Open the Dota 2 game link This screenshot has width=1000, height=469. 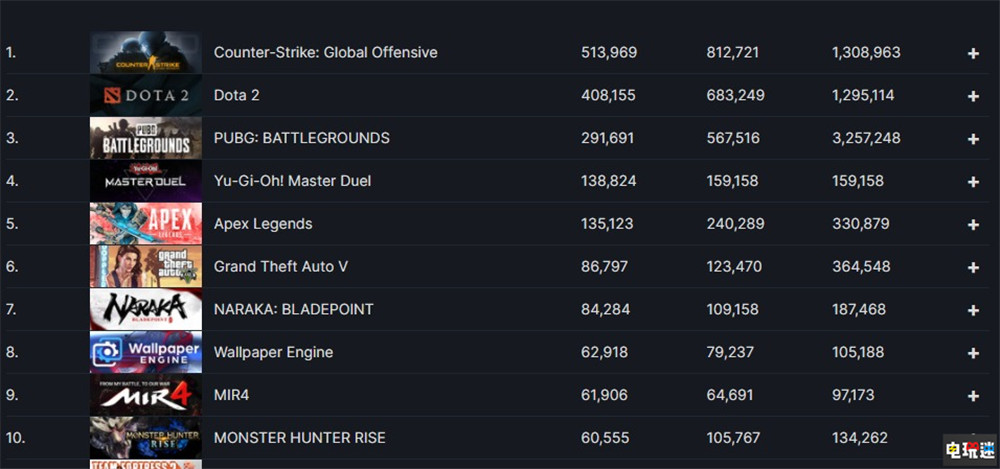(237, 95)
